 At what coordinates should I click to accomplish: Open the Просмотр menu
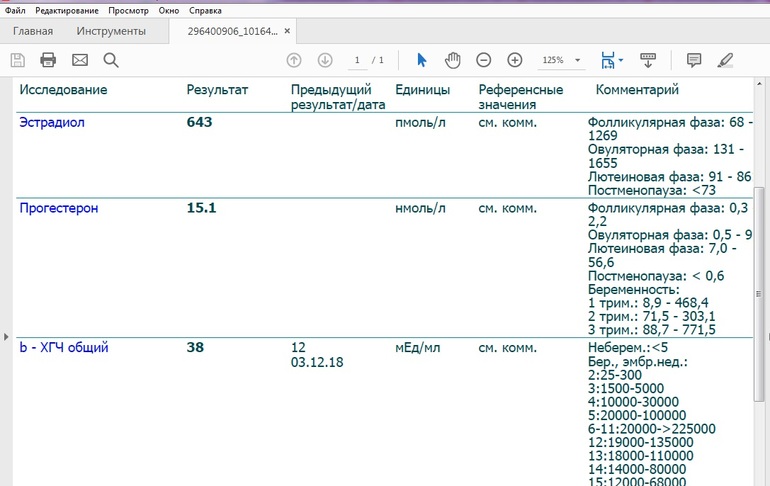tap(128, 10)
